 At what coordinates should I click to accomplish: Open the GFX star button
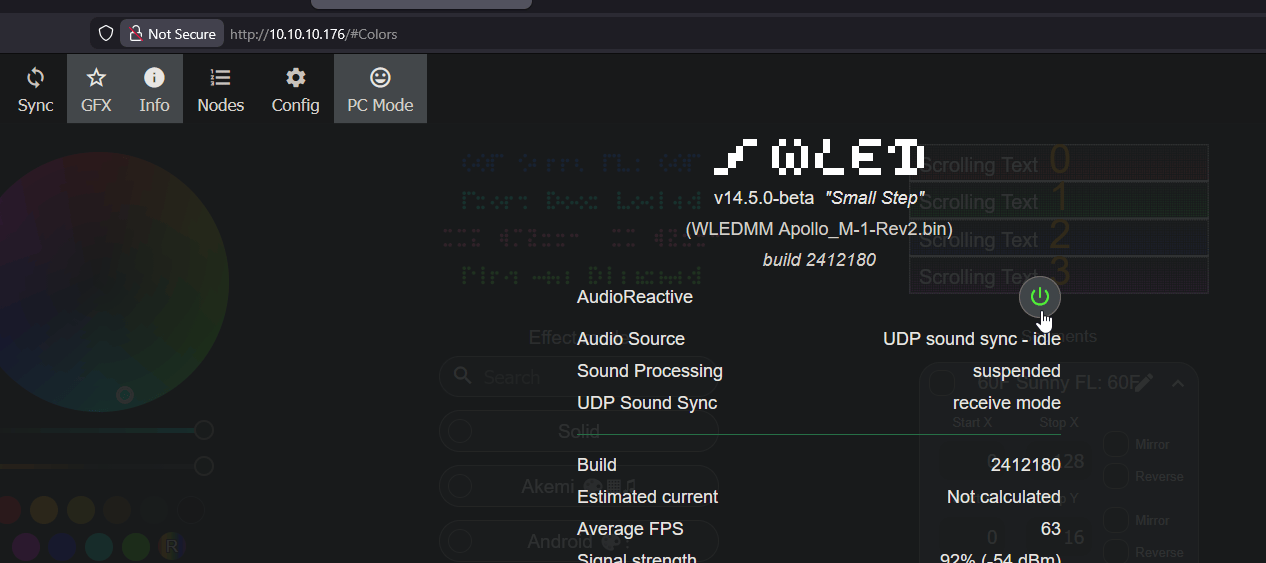[x=96, y=89]
